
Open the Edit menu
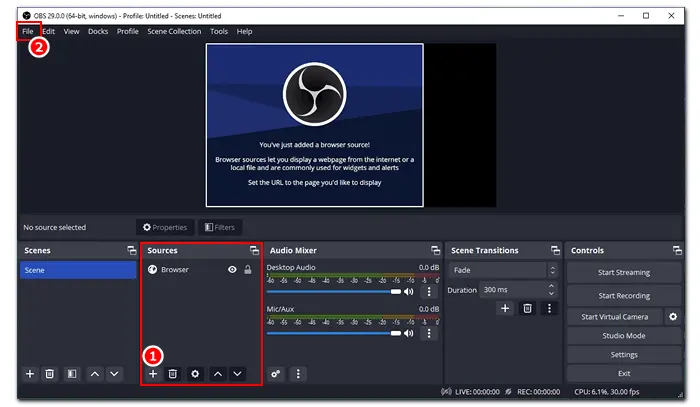[49, 31]
